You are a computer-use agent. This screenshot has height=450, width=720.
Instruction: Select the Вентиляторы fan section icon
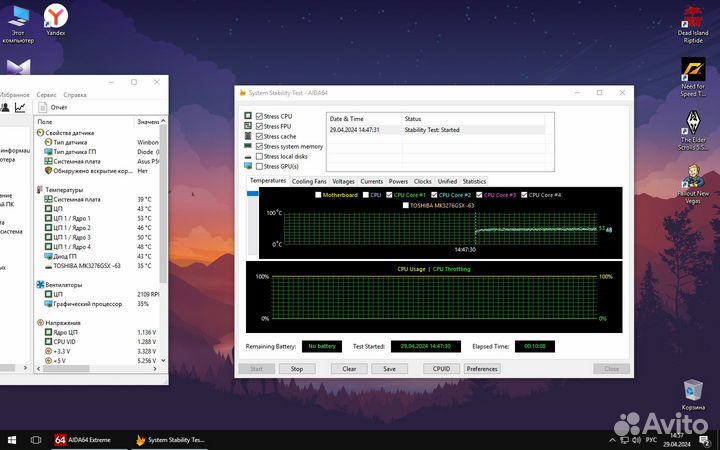(40, 285)
